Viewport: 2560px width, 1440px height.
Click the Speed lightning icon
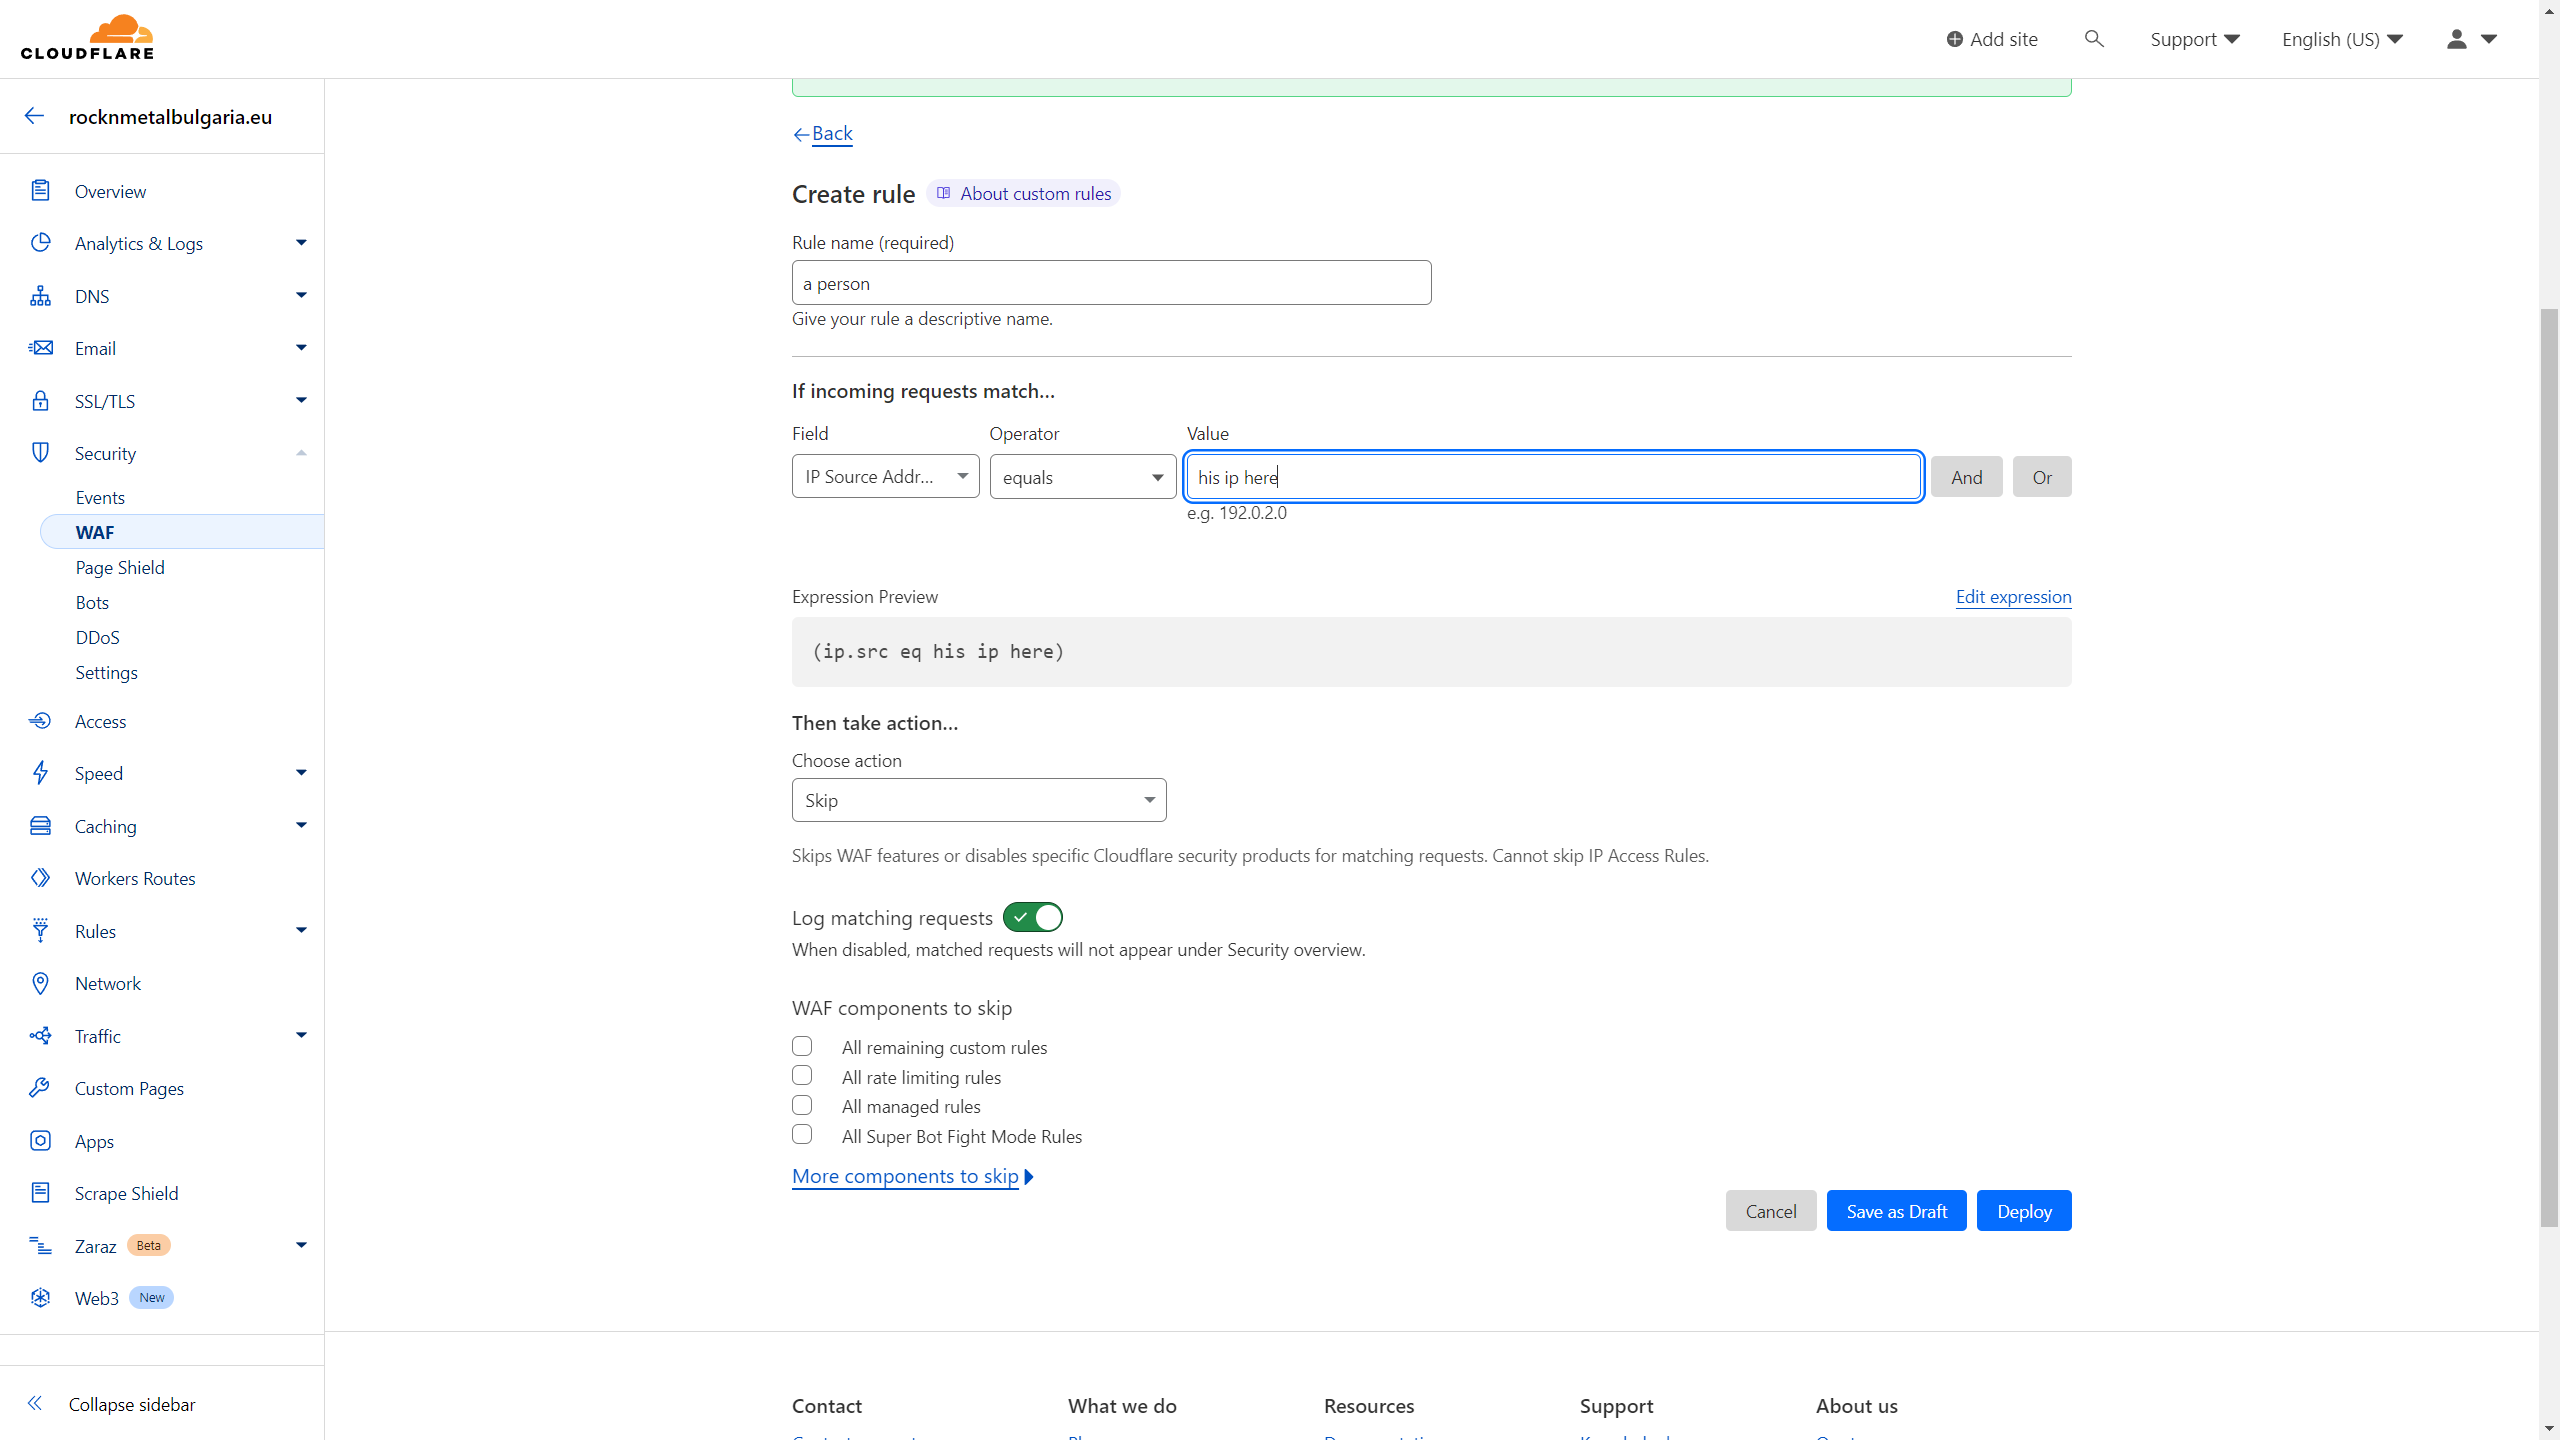(x=40, y=772)
